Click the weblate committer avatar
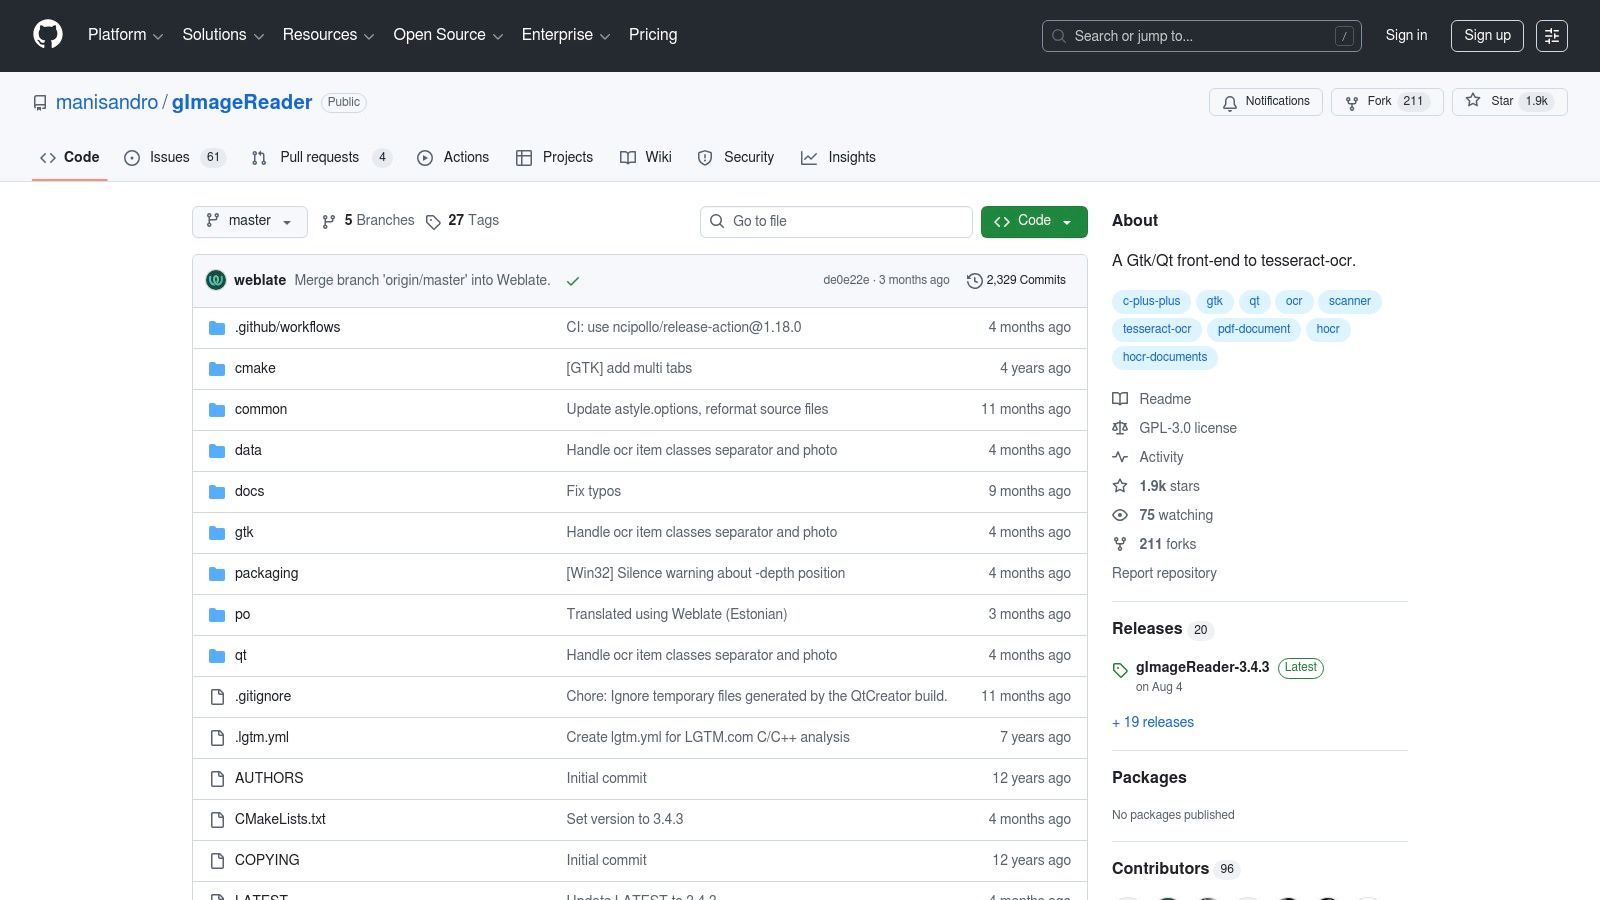 pos(216,280)
